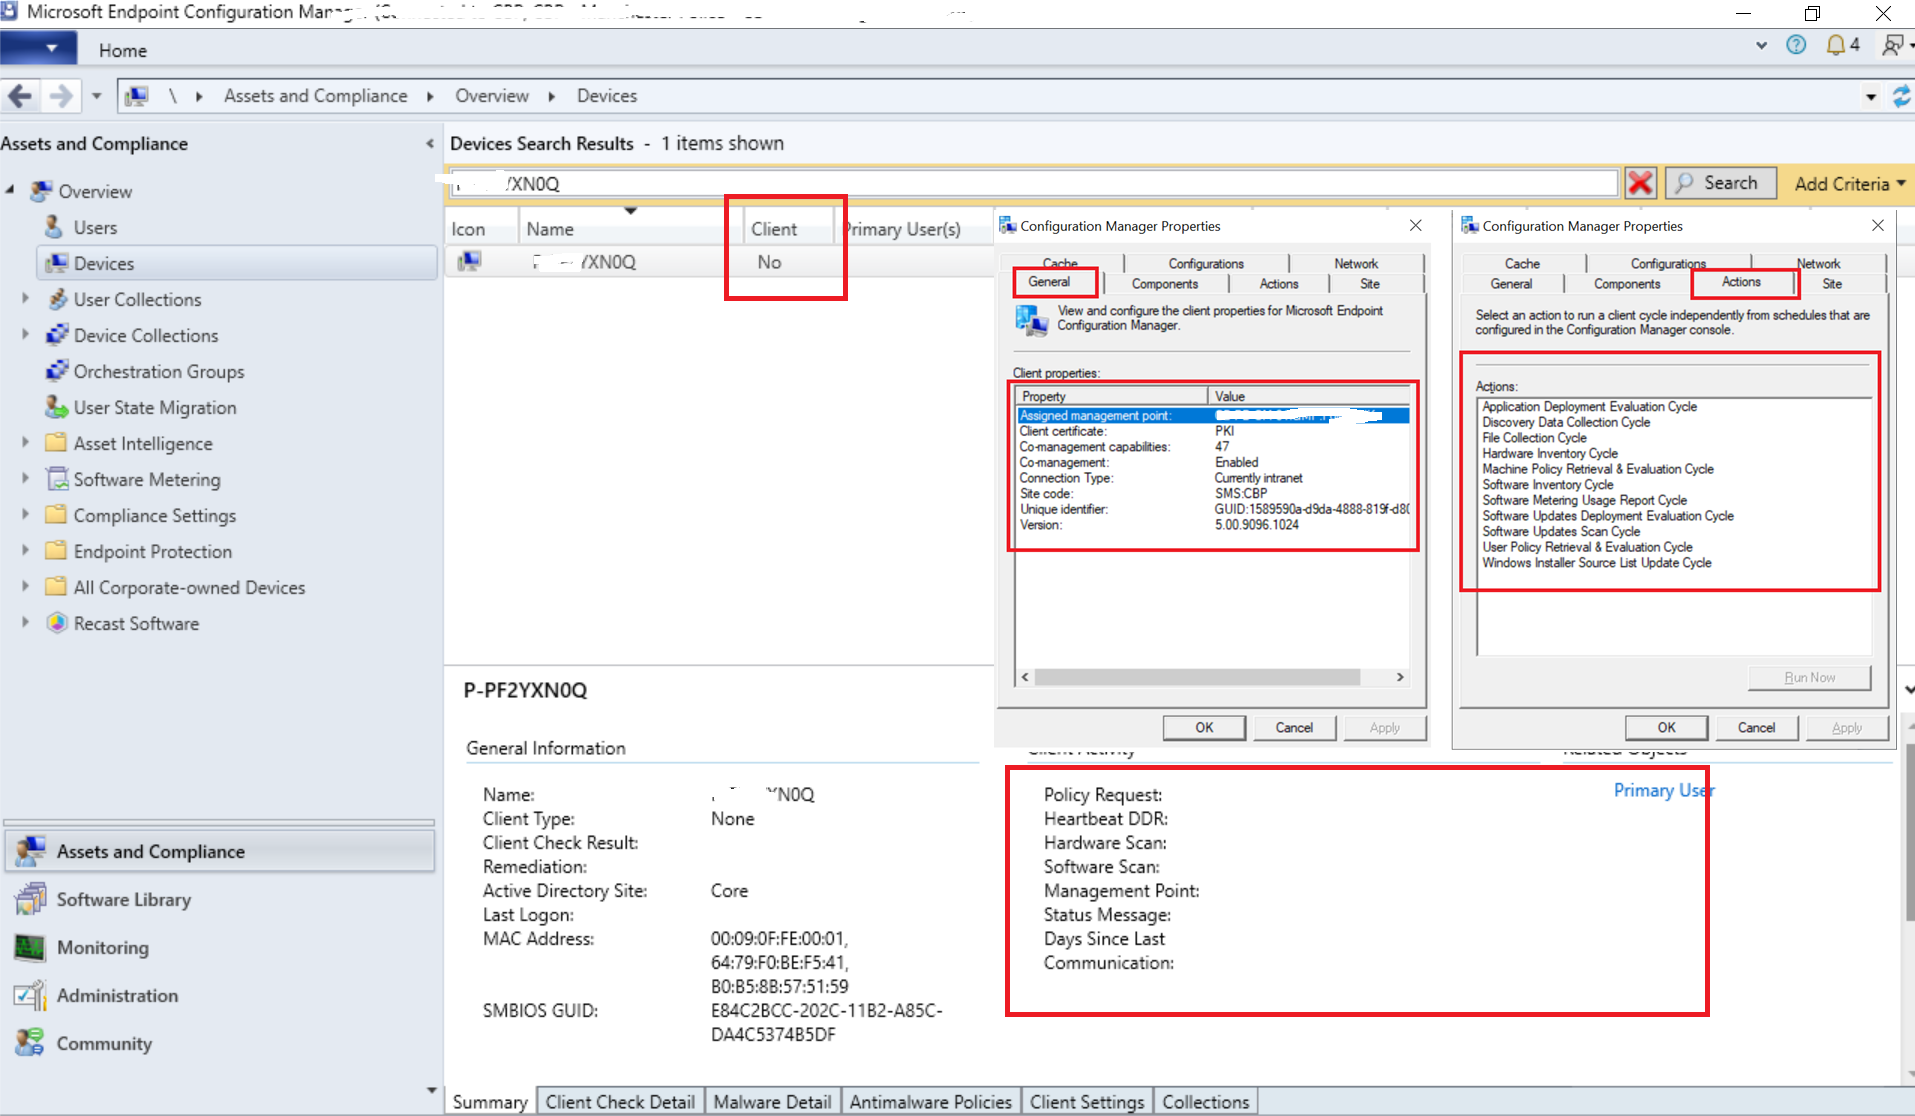Click the horizontal scrollbar in client properties
The image size is (1915, 1116).
pos(1196,677)
